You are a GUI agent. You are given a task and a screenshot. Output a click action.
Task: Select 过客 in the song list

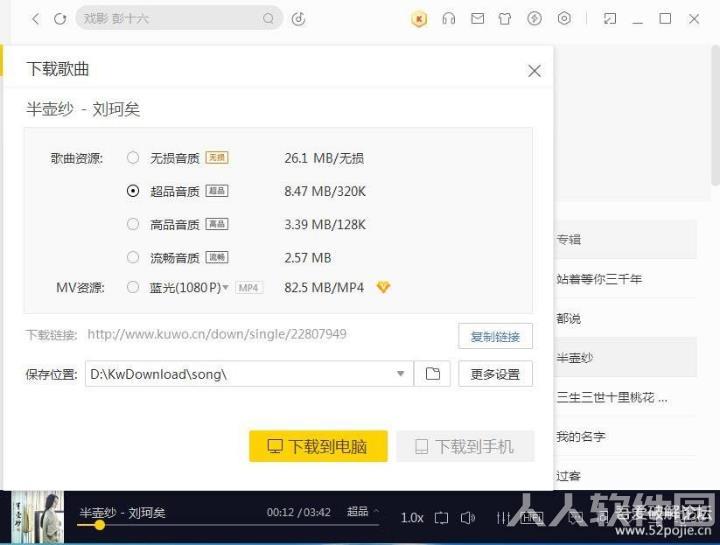coord(625,476)
